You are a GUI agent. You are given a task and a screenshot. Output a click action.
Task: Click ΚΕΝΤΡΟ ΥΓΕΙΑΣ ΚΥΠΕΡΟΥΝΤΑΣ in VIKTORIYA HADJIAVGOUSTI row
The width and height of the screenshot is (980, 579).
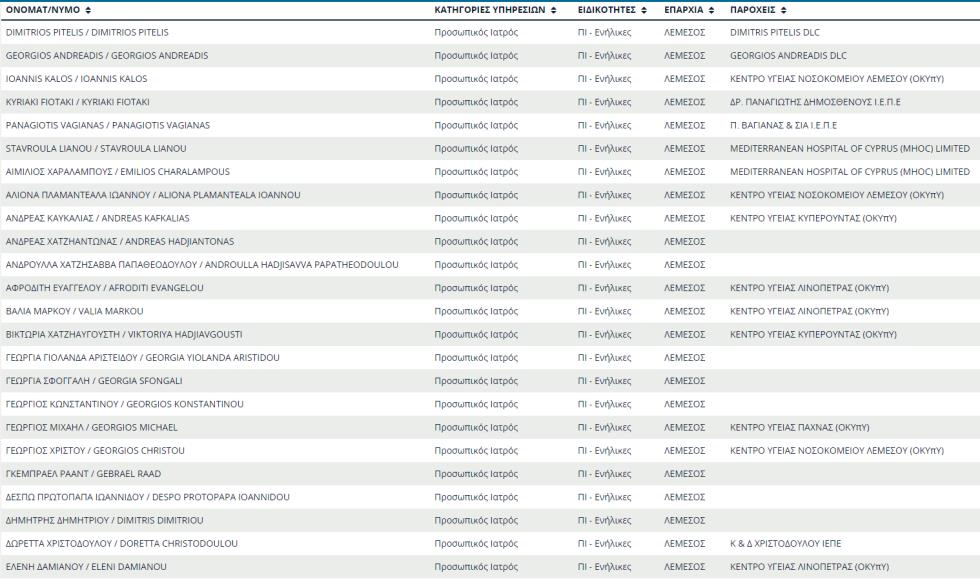pos(813,335)
